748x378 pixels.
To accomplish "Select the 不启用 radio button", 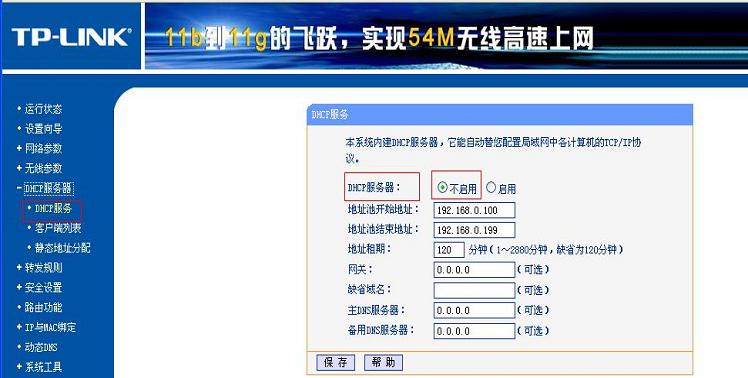I will [x=442, y=188].
